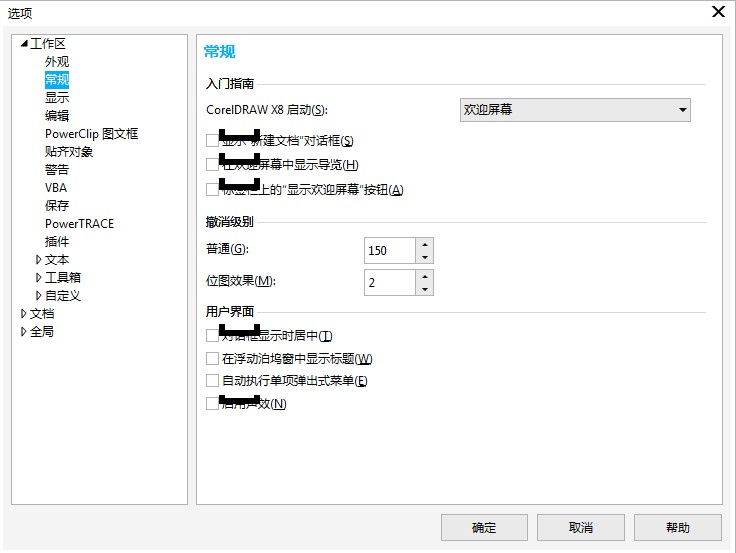Select 外观 in the options tree

pos(57,61)
